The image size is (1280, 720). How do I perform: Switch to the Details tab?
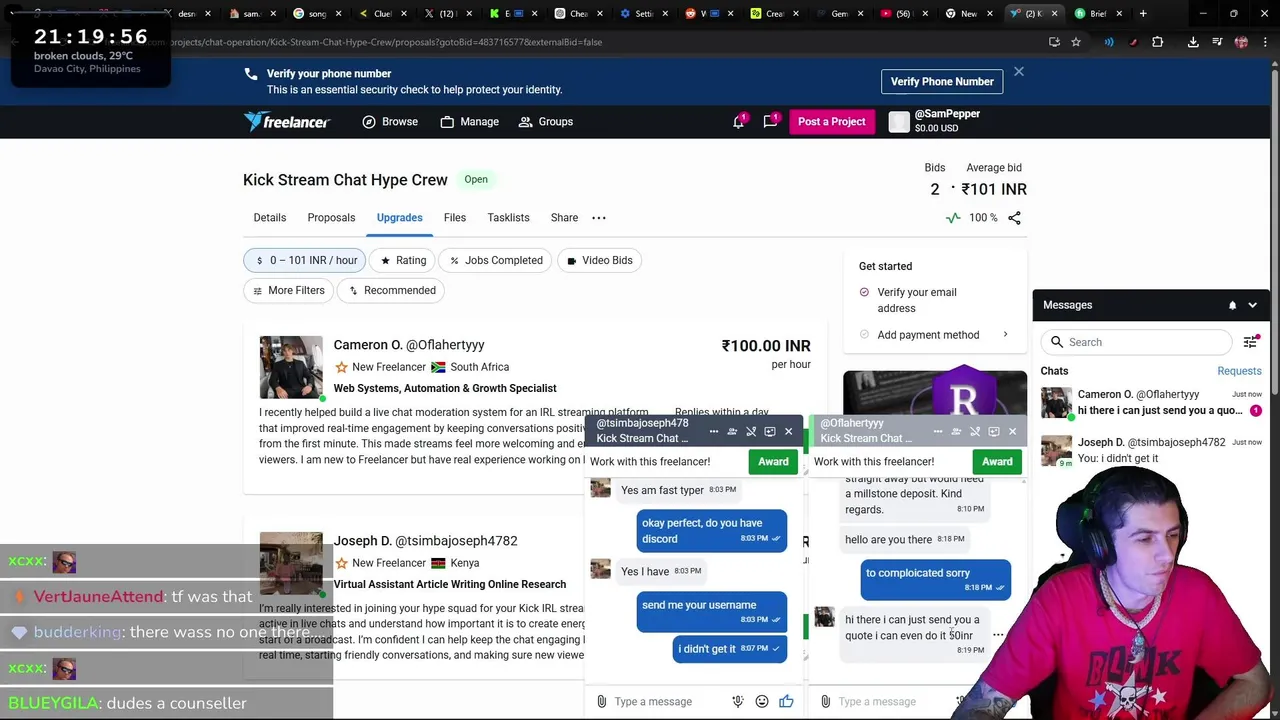269,217
